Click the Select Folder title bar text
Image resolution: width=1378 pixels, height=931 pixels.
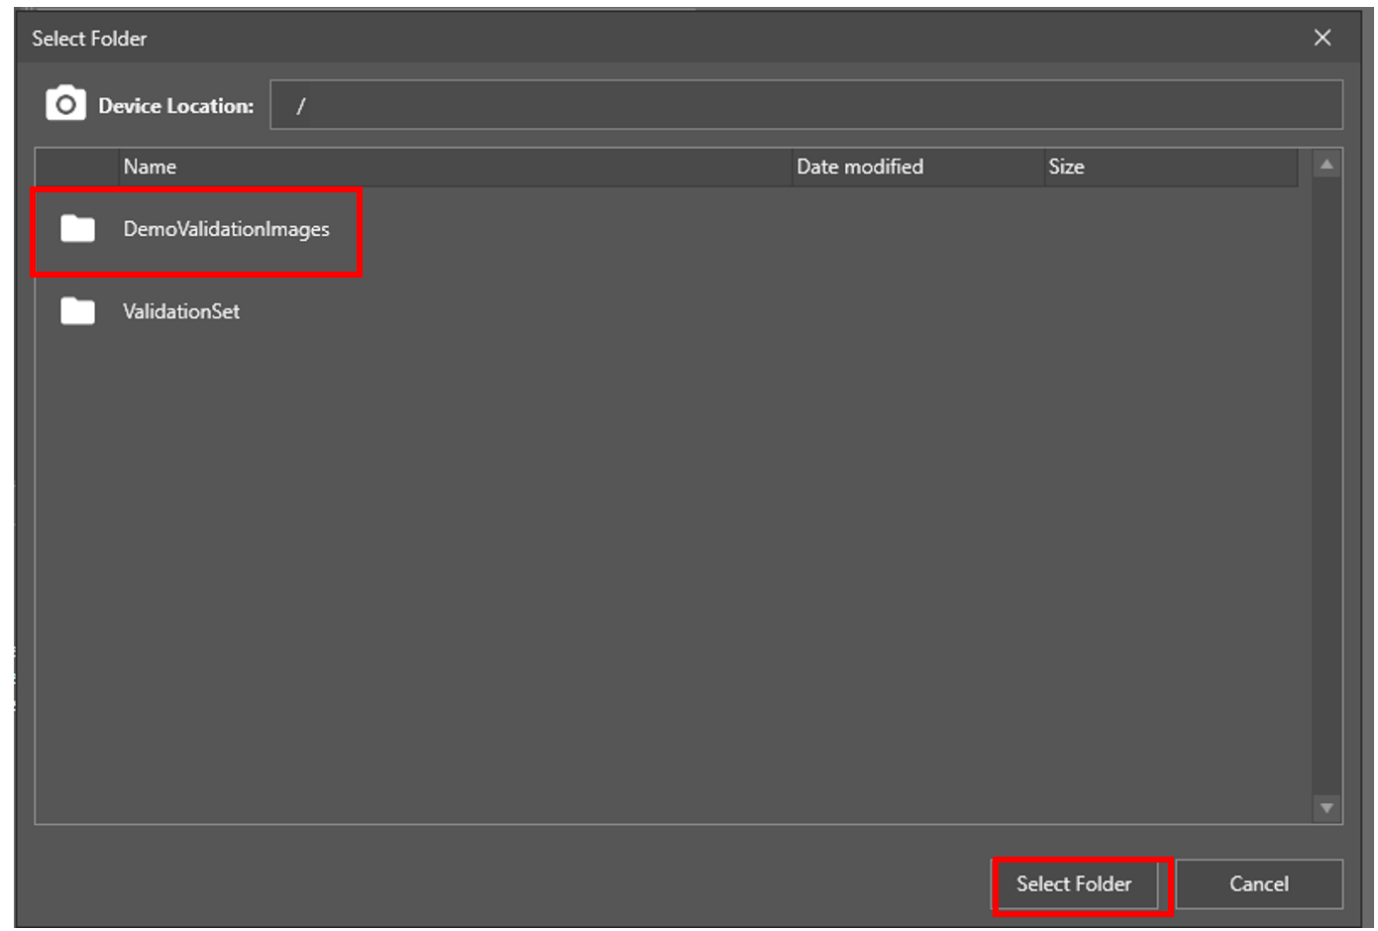pos(89,38)
